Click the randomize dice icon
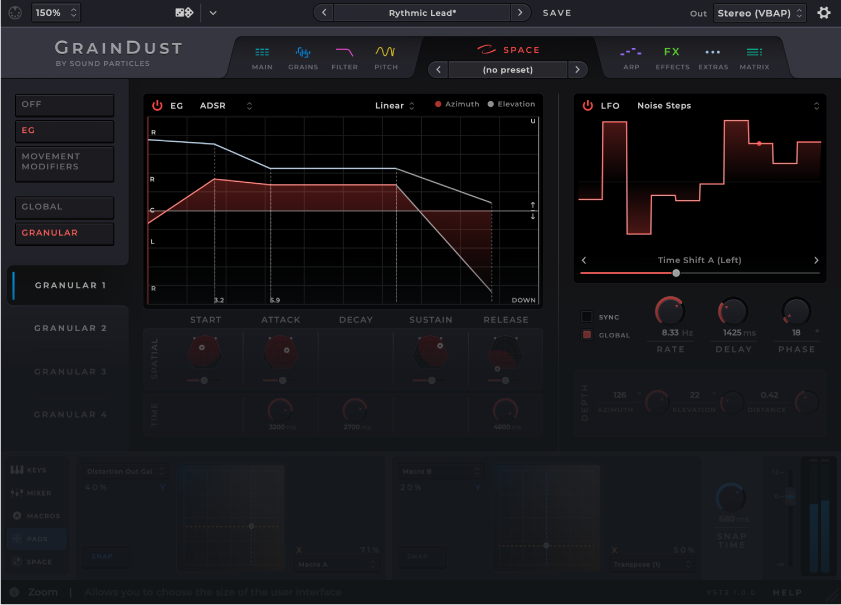 (x=184, y=13)
